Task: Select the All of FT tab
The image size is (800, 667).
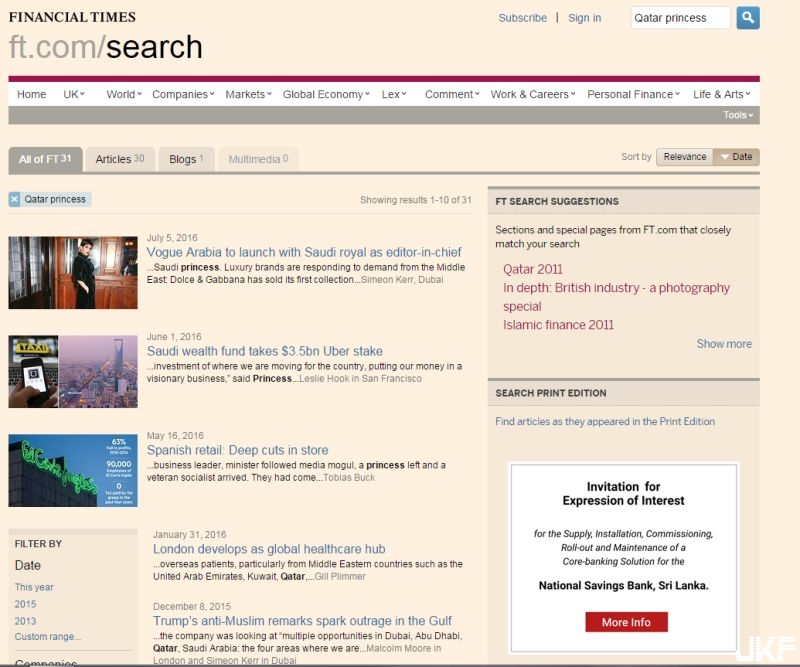Action: (x=45, y=159)
